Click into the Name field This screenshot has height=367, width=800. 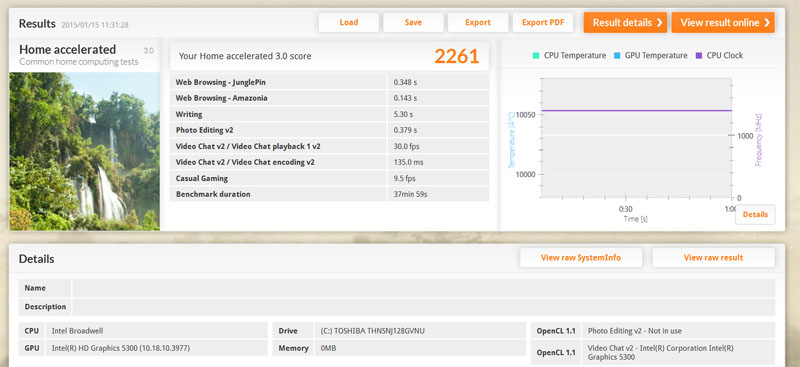click(x=423, y=288)
